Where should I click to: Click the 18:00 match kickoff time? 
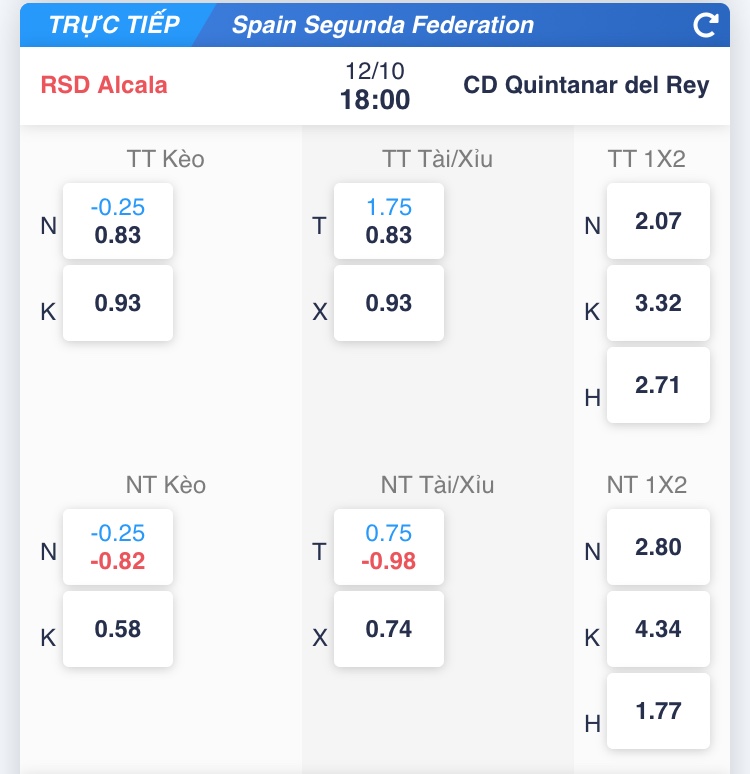pyautogui.click(x=375, y=99)
